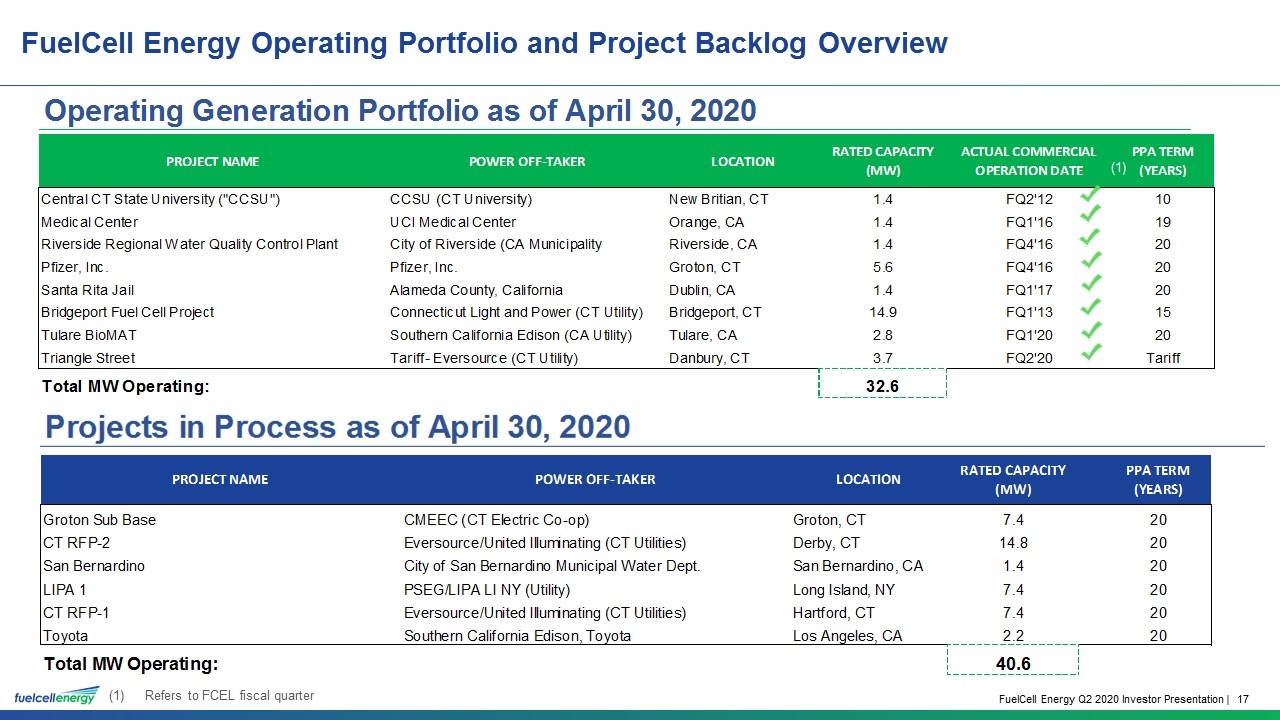Click the checkmark in the Pfizer, Inc. row
This screenshot has height=720, width=1280.
click(1093, 261)
